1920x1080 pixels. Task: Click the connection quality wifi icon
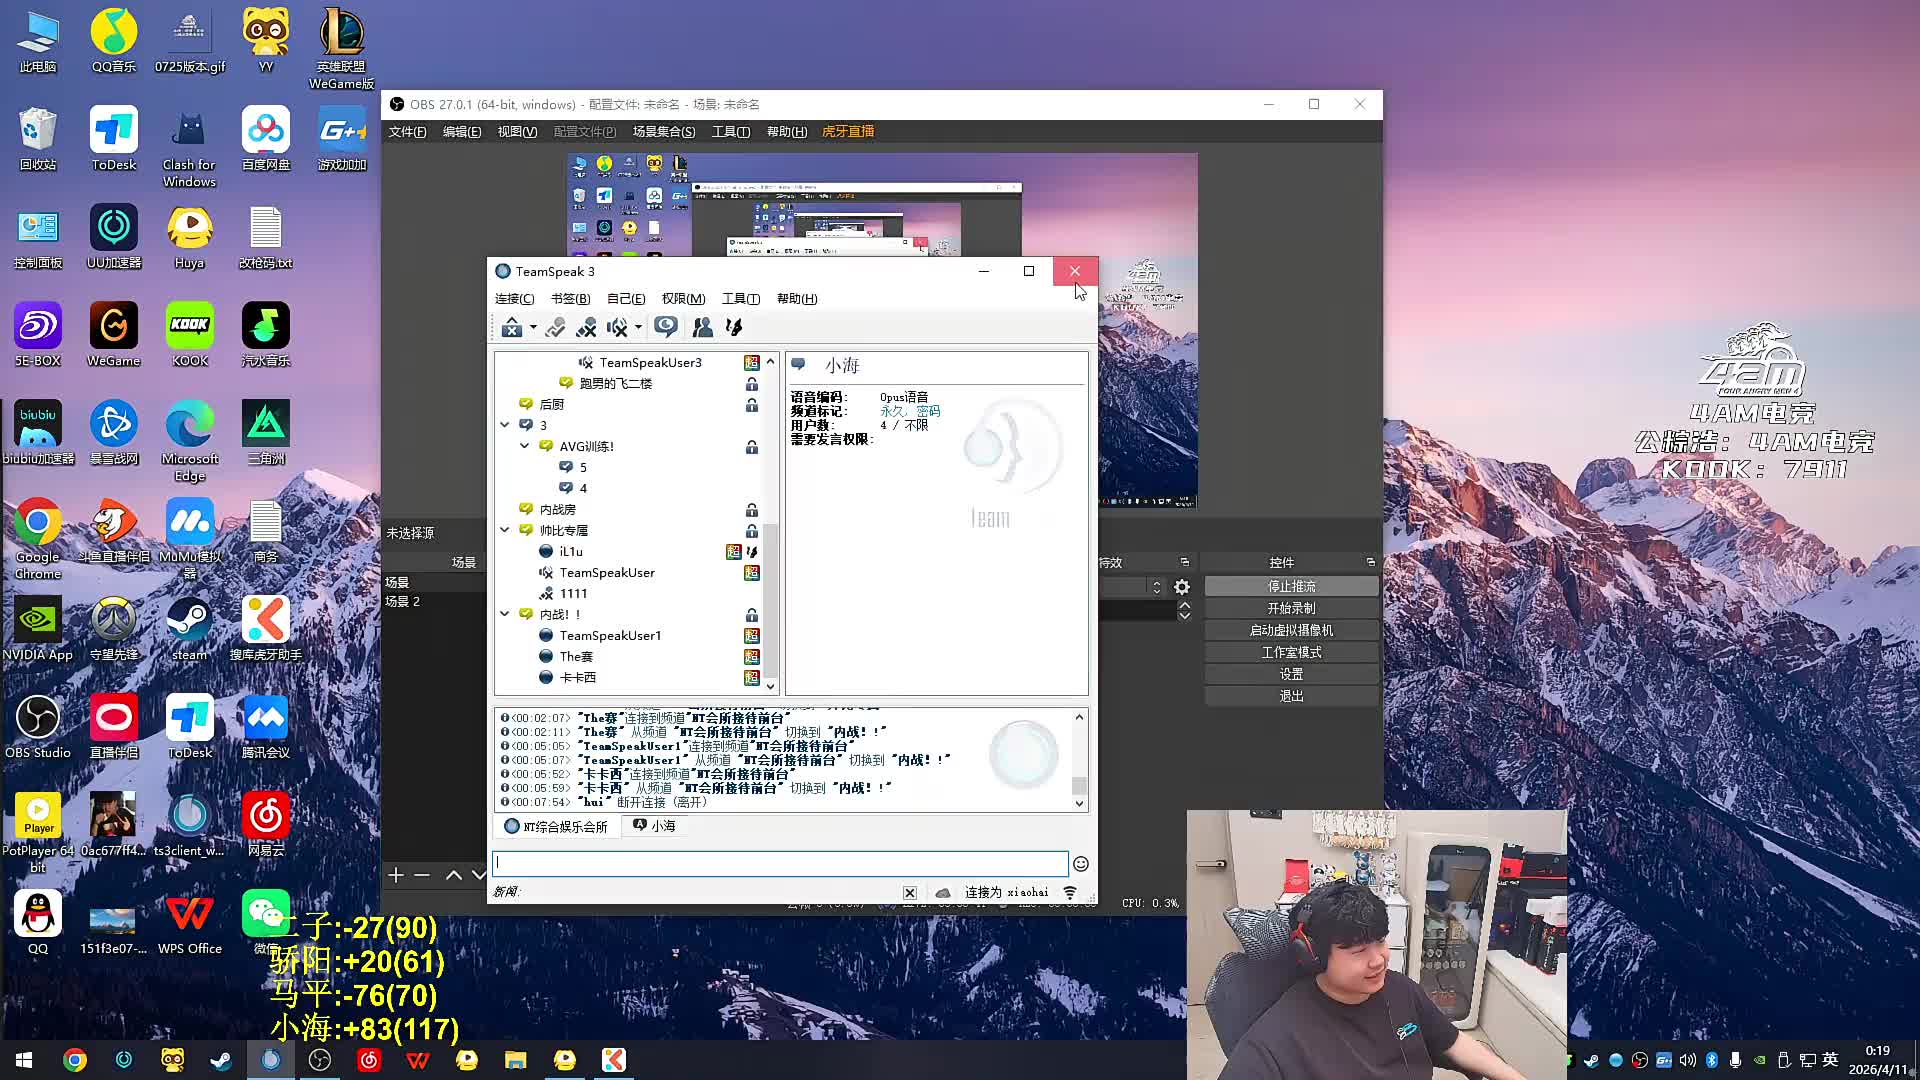coord(1070,892)
